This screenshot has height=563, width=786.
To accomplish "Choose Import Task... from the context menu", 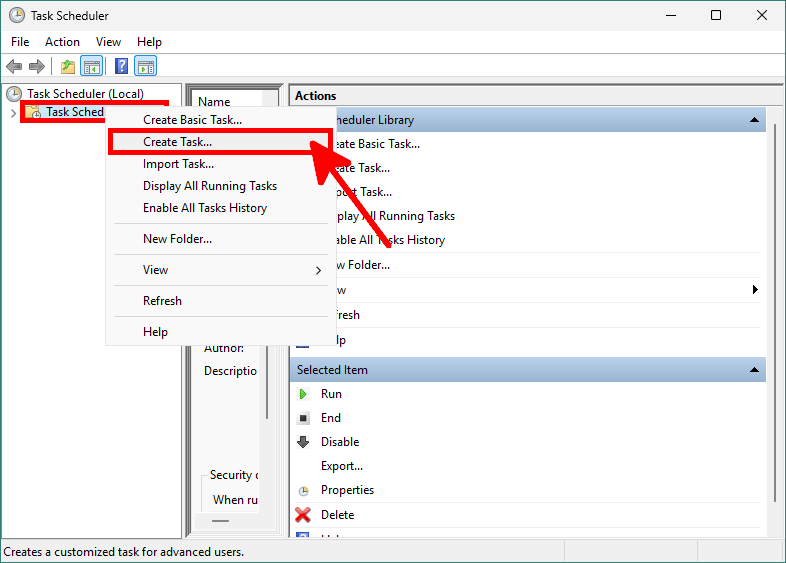I will tap(179, 164).
